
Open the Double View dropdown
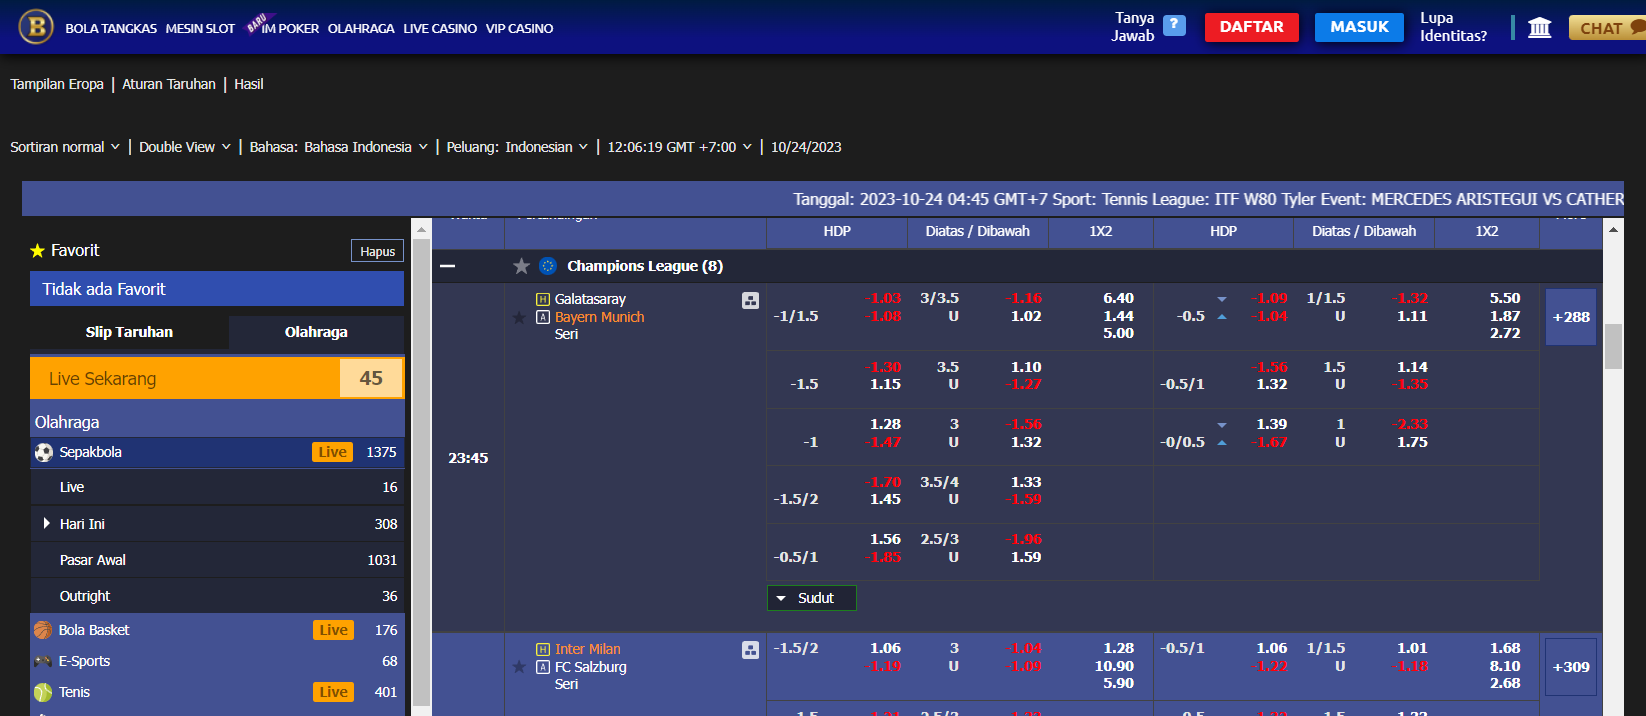185,147
